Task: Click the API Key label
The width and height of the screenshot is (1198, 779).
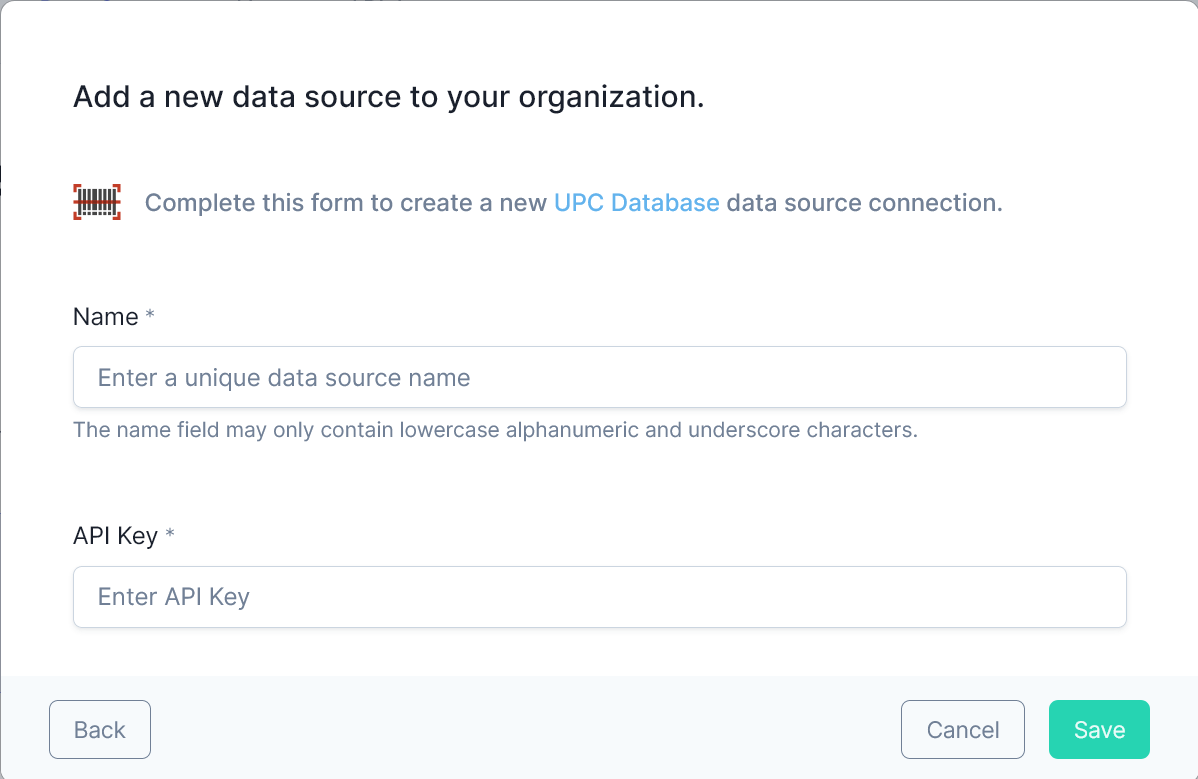Action: coord(113,535)
